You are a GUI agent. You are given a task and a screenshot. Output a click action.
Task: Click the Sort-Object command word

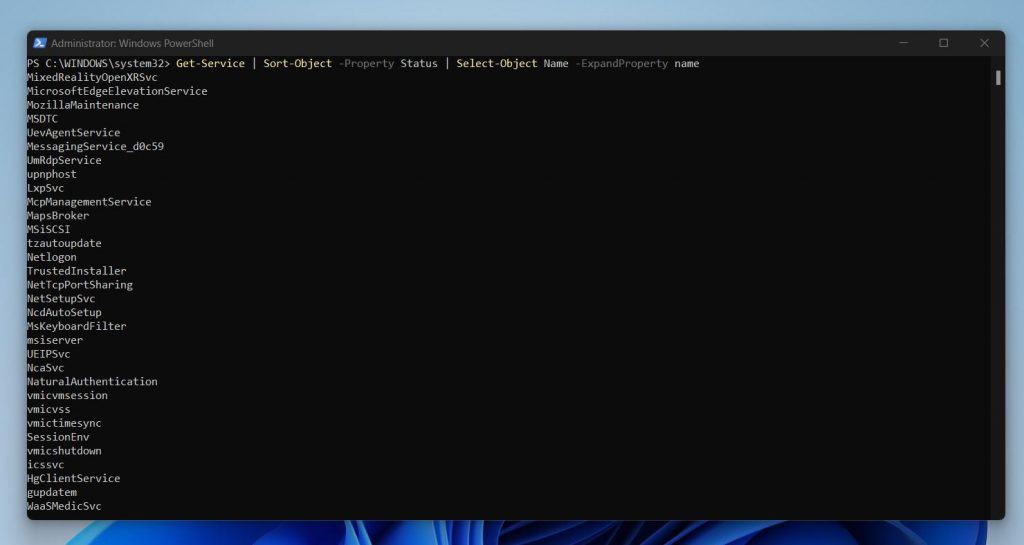click(x=297, y=63)
